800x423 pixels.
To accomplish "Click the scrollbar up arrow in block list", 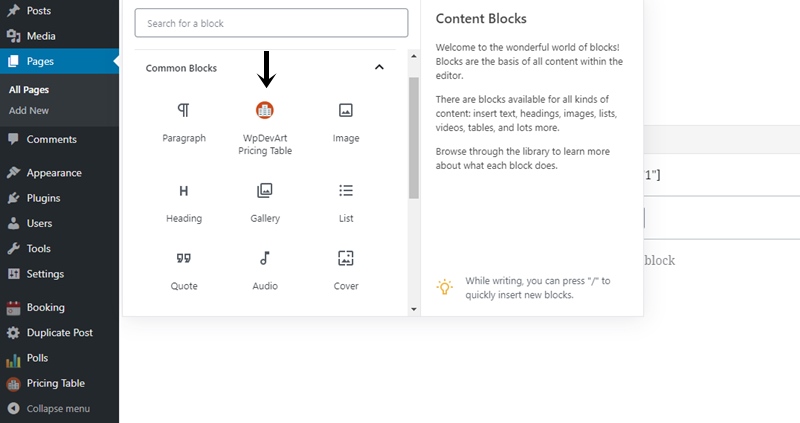I will (x=414, y=56).
